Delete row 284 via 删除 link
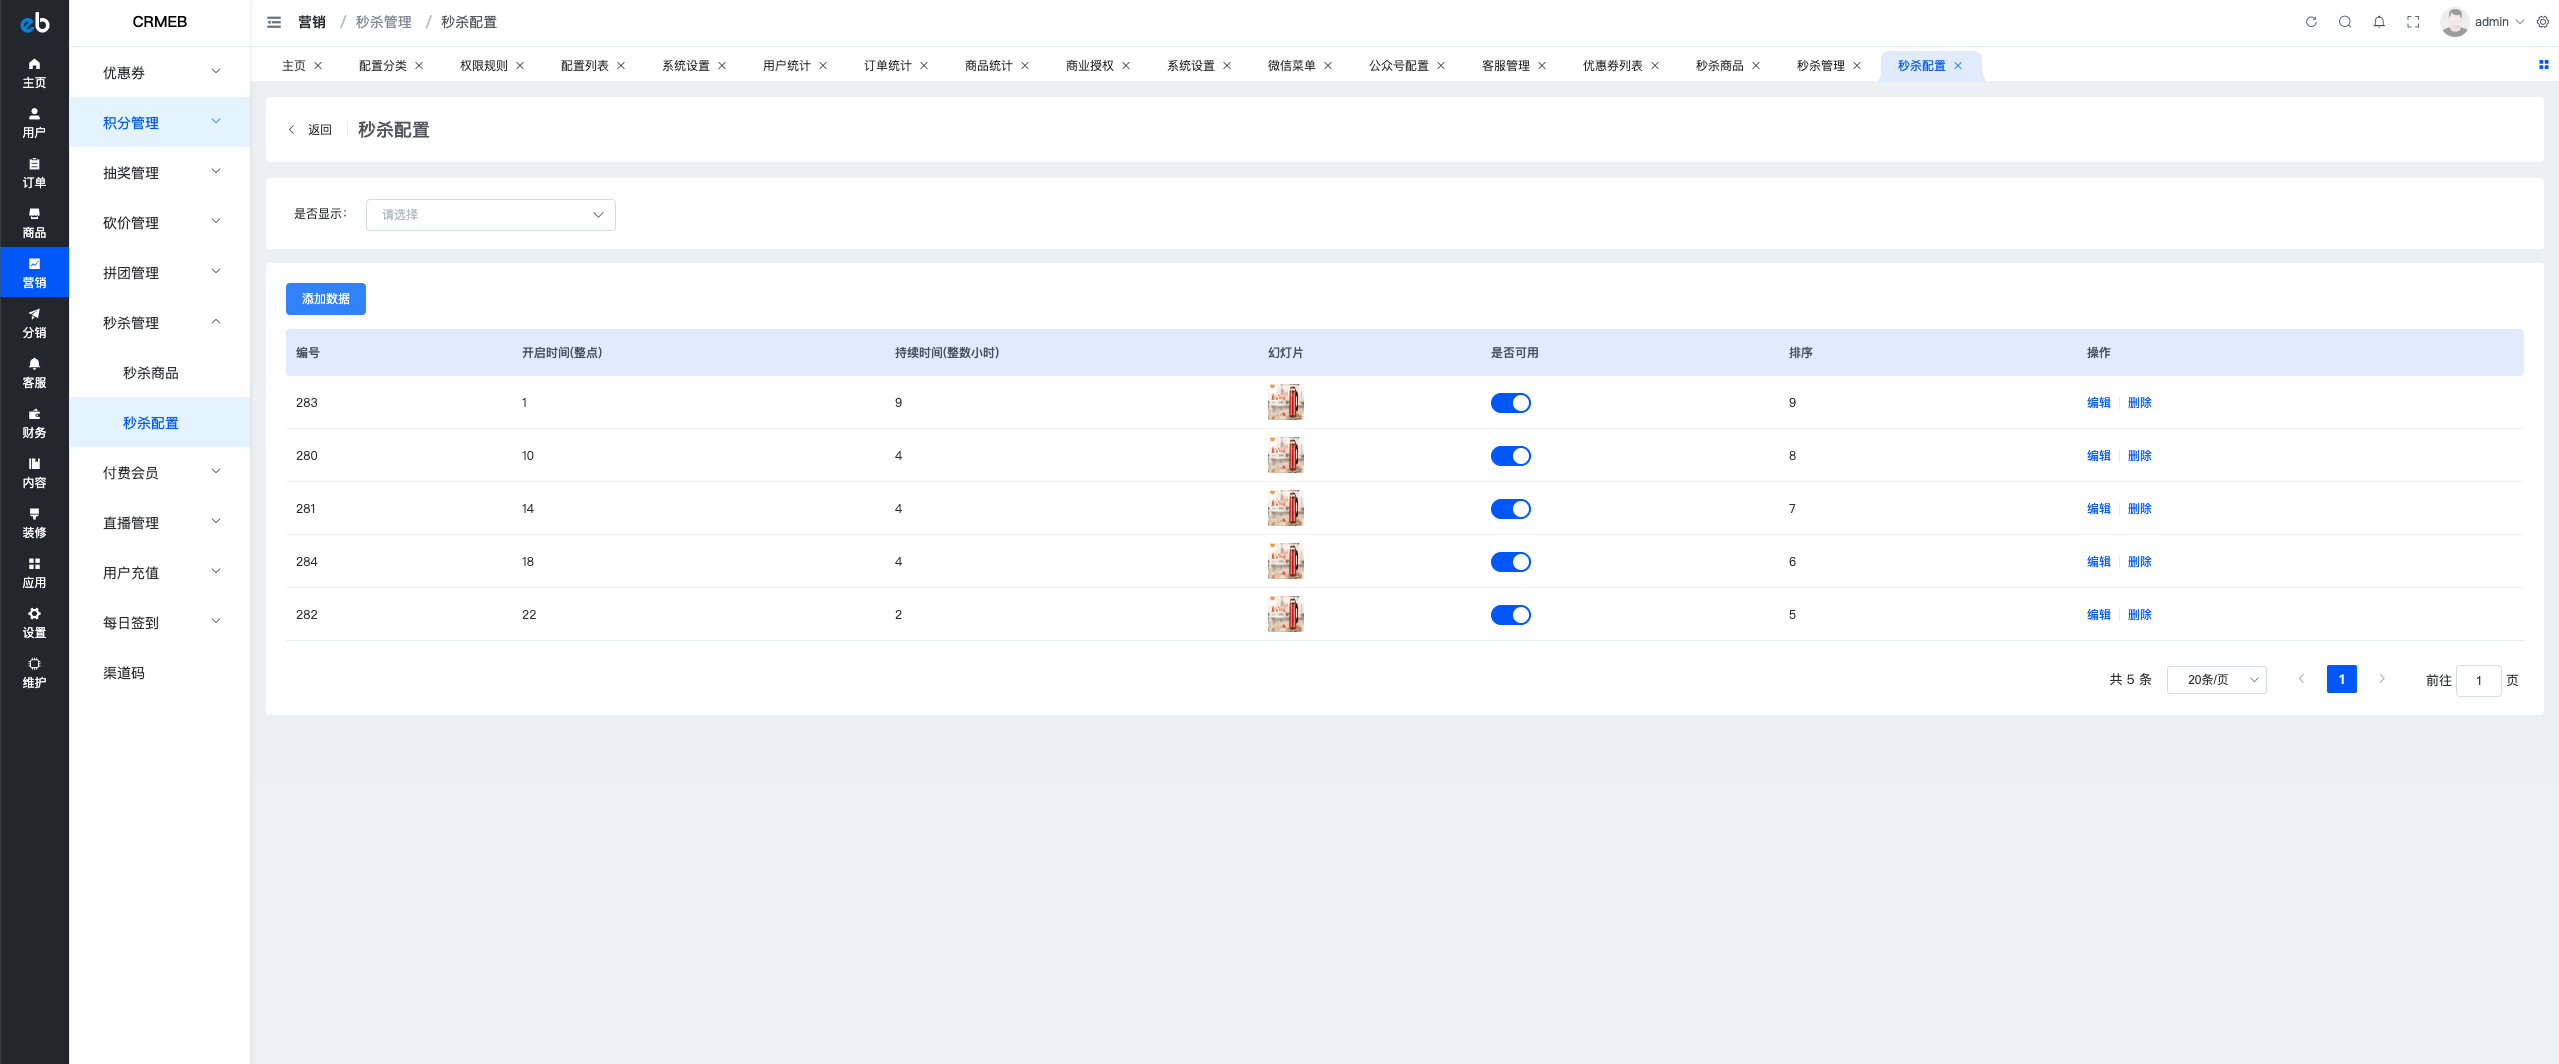Image resolution: width=2559 pixels, height=1064 pixels. point(2139,562)
